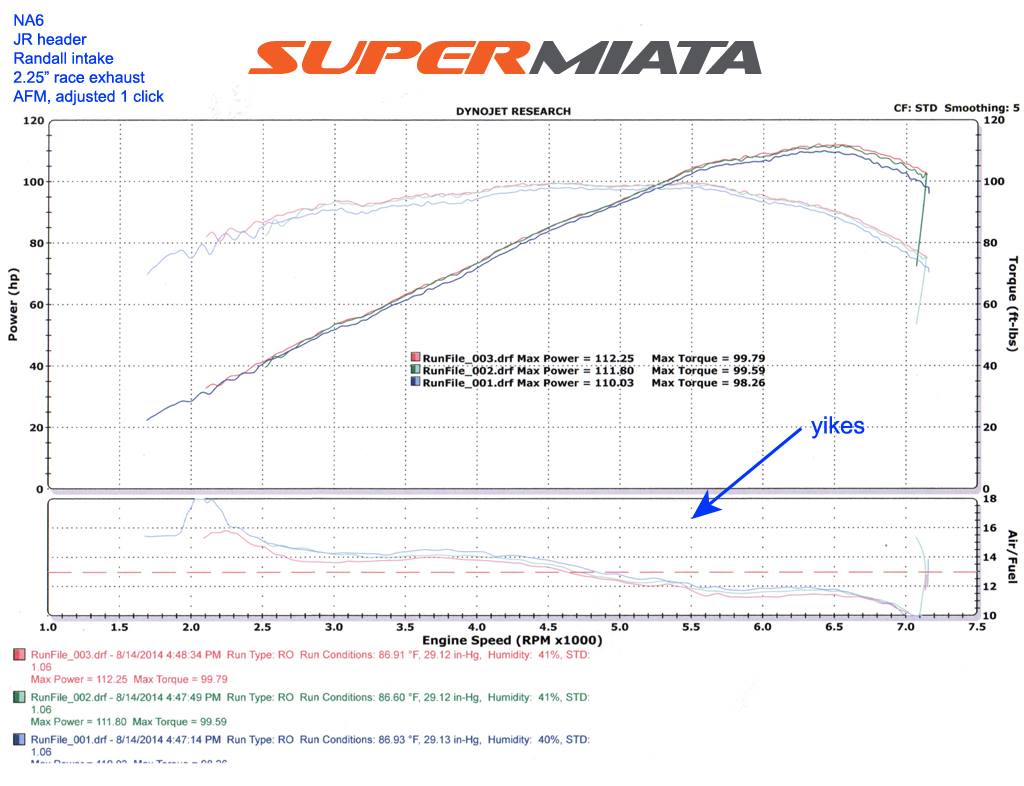Click the 'yikes' annotation label
Screen dimensions: 1024x786
tap(837, 426)
